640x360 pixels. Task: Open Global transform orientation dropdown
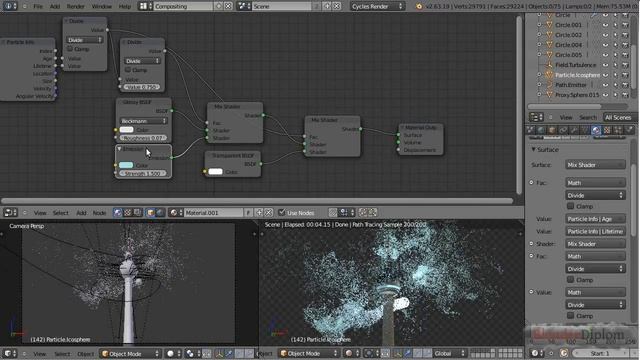coord(449,353)
